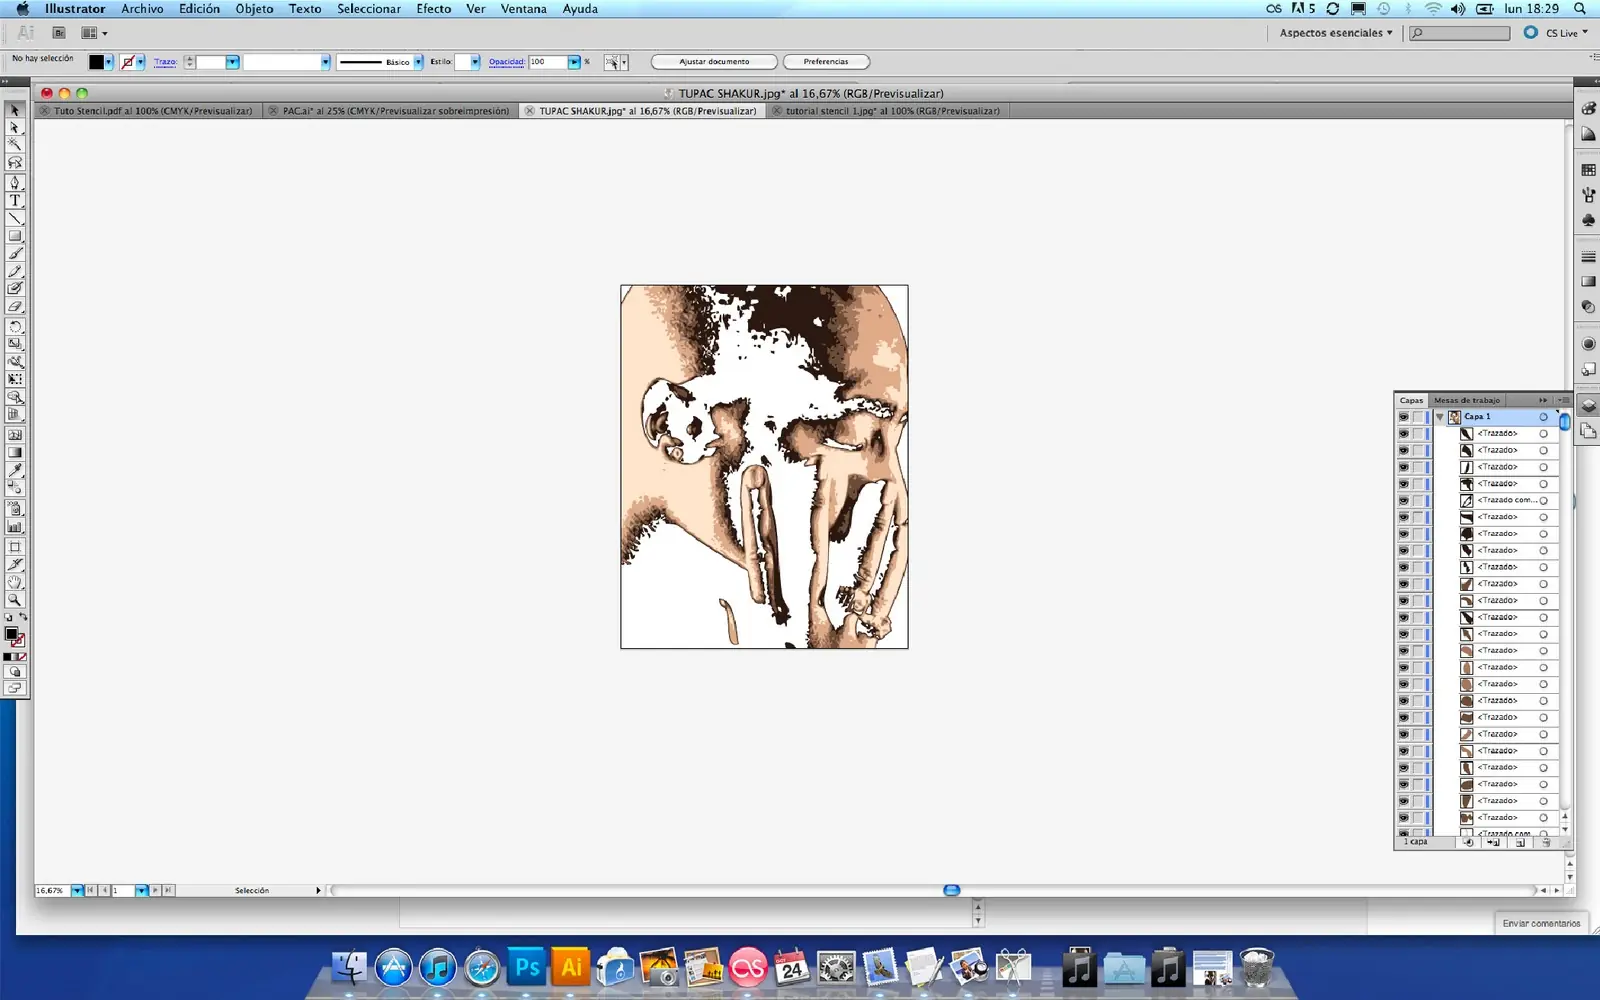Toggle lock box of Capa 1 layer
Screen dimensions: 1600x1000
coord(1418,417)
